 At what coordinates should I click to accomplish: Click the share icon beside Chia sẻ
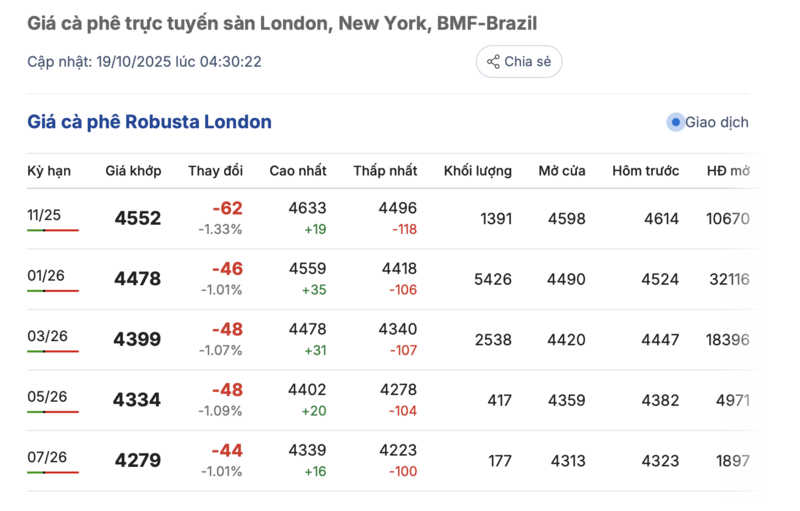(x=493, y=62)
